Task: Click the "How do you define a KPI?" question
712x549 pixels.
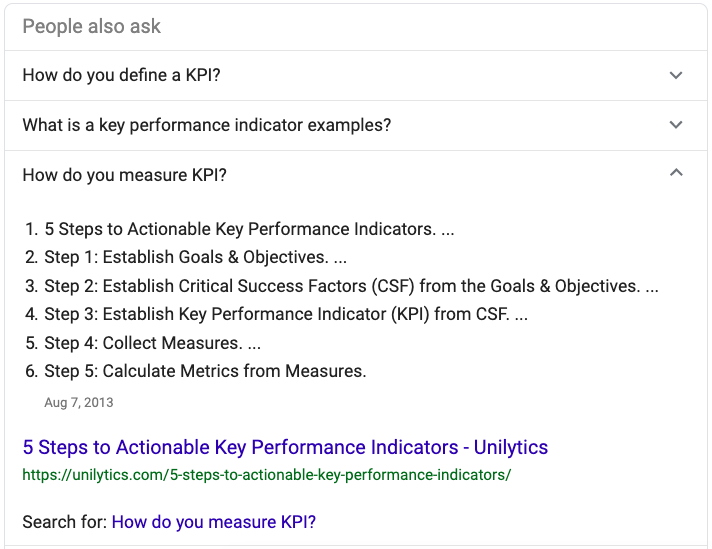Action: click(x=121, y=75)
